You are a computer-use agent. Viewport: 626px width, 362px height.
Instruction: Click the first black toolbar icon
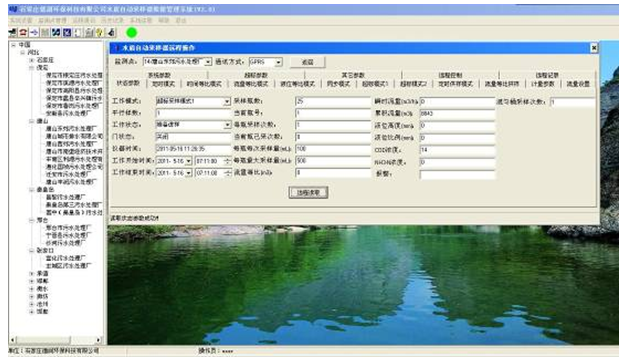tap(13, 33)
